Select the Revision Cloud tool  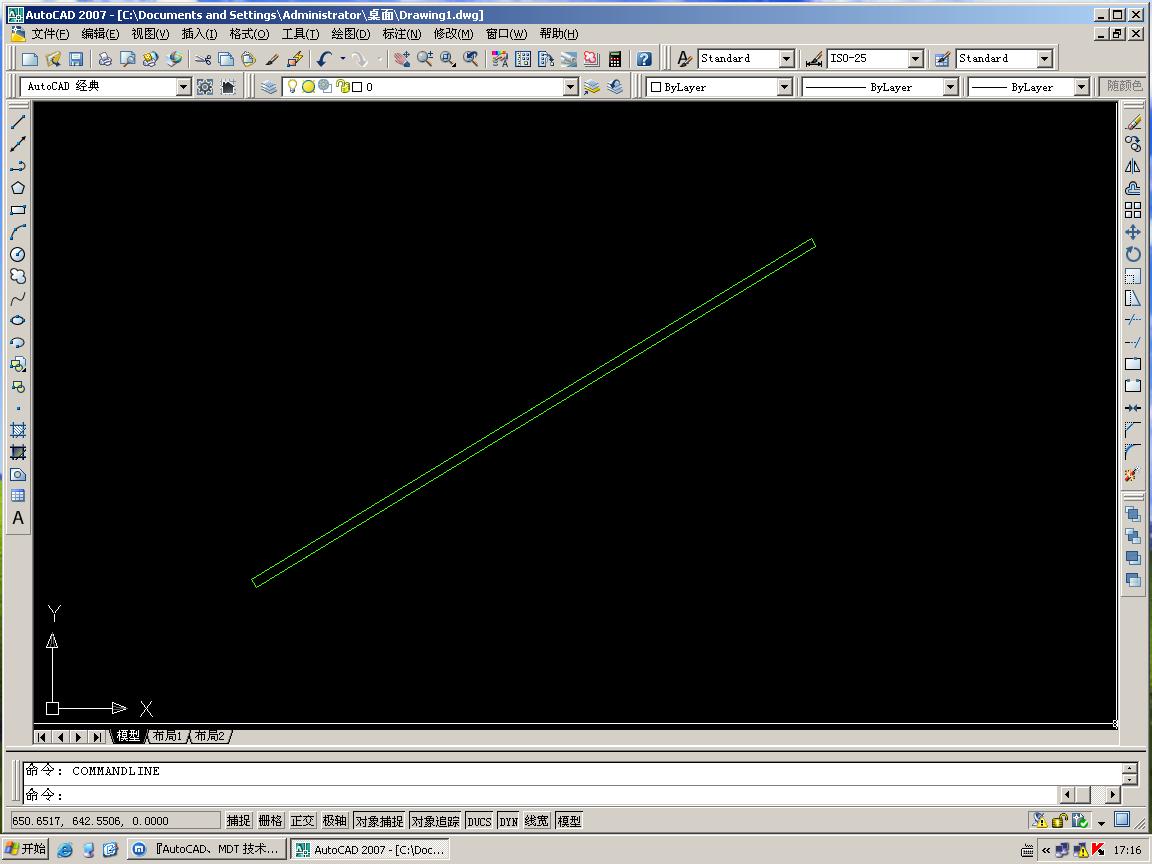pyautogui.click(x=18, y=276)
